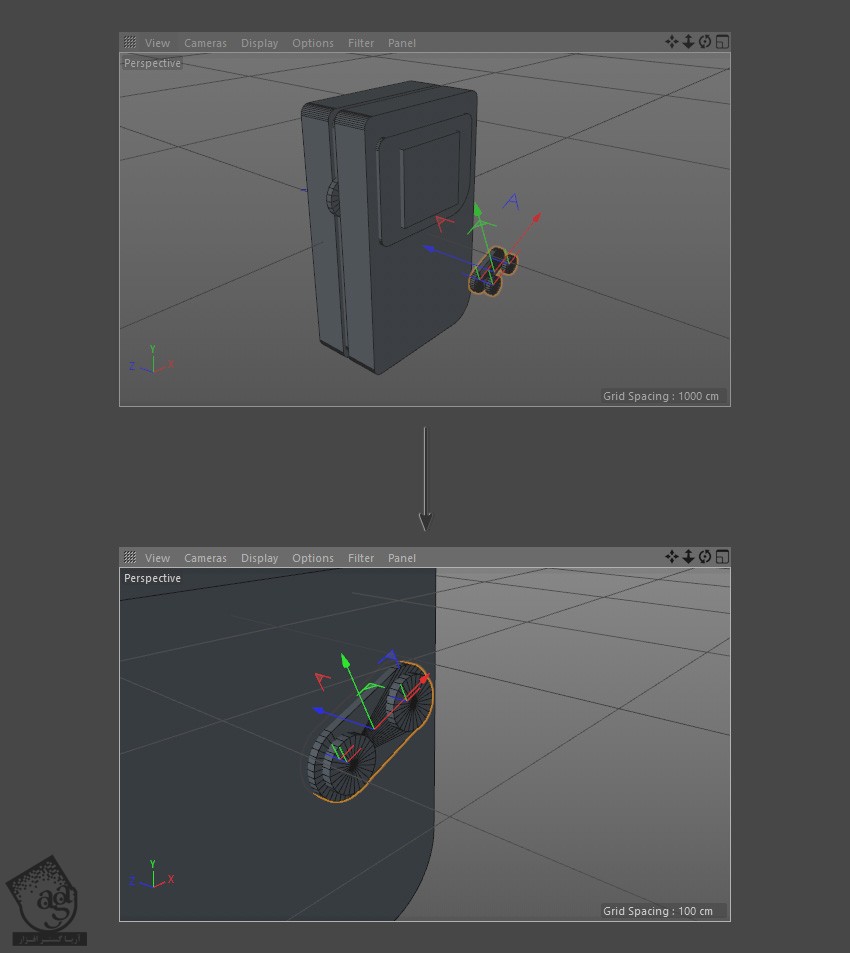
Task: Open the Filter menu in the bottom viewport
Action: coord(361,558)
